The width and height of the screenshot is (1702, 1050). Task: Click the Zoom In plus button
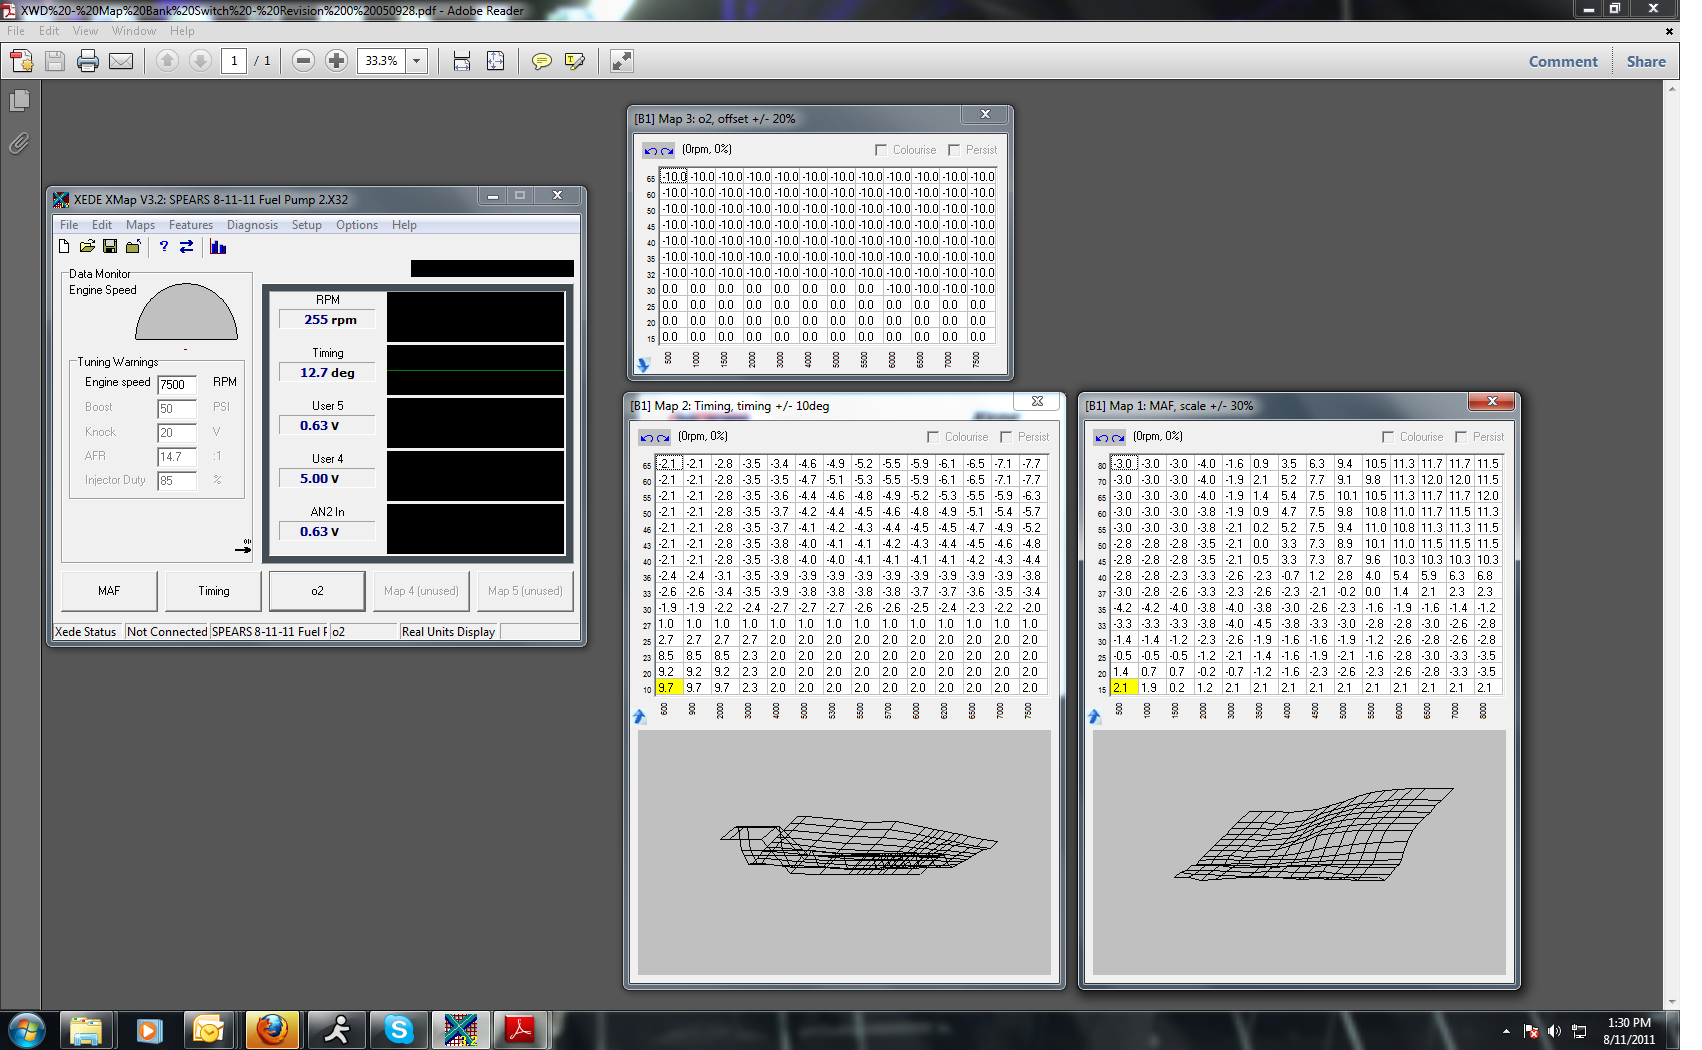pos(336,61)
